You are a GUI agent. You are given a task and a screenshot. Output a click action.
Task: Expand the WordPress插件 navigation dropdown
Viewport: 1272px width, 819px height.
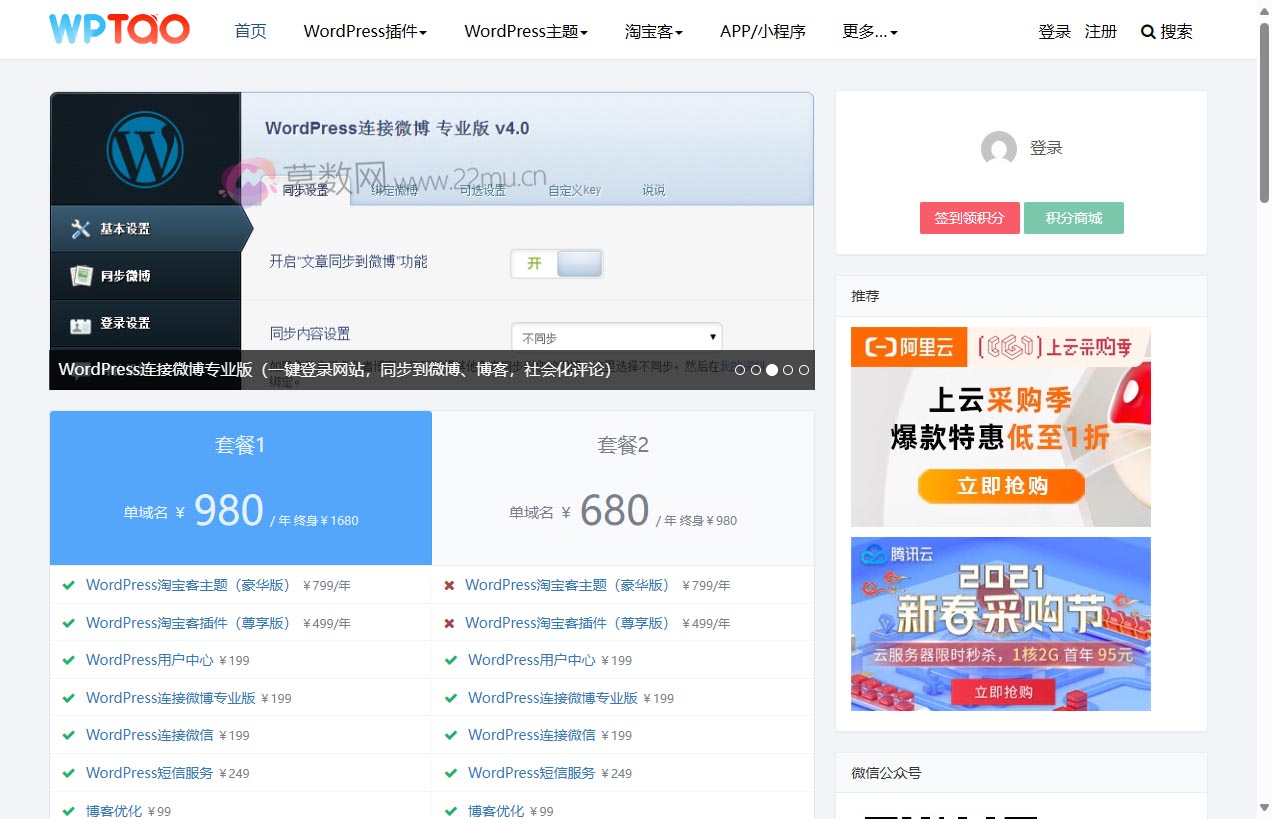(x=364, y=31)
